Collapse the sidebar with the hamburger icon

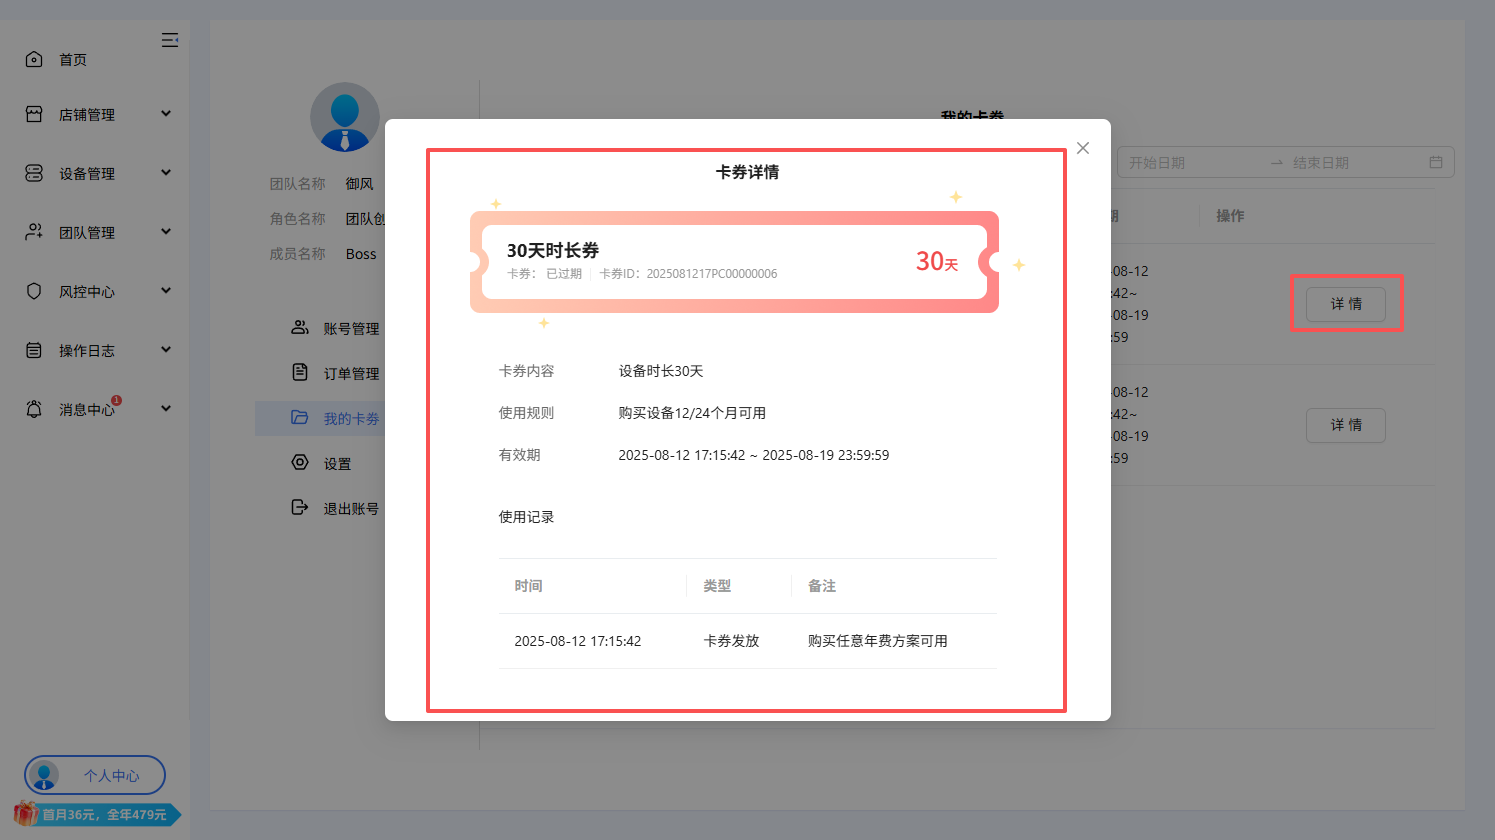pyautogui.click(x=170, y=40)
